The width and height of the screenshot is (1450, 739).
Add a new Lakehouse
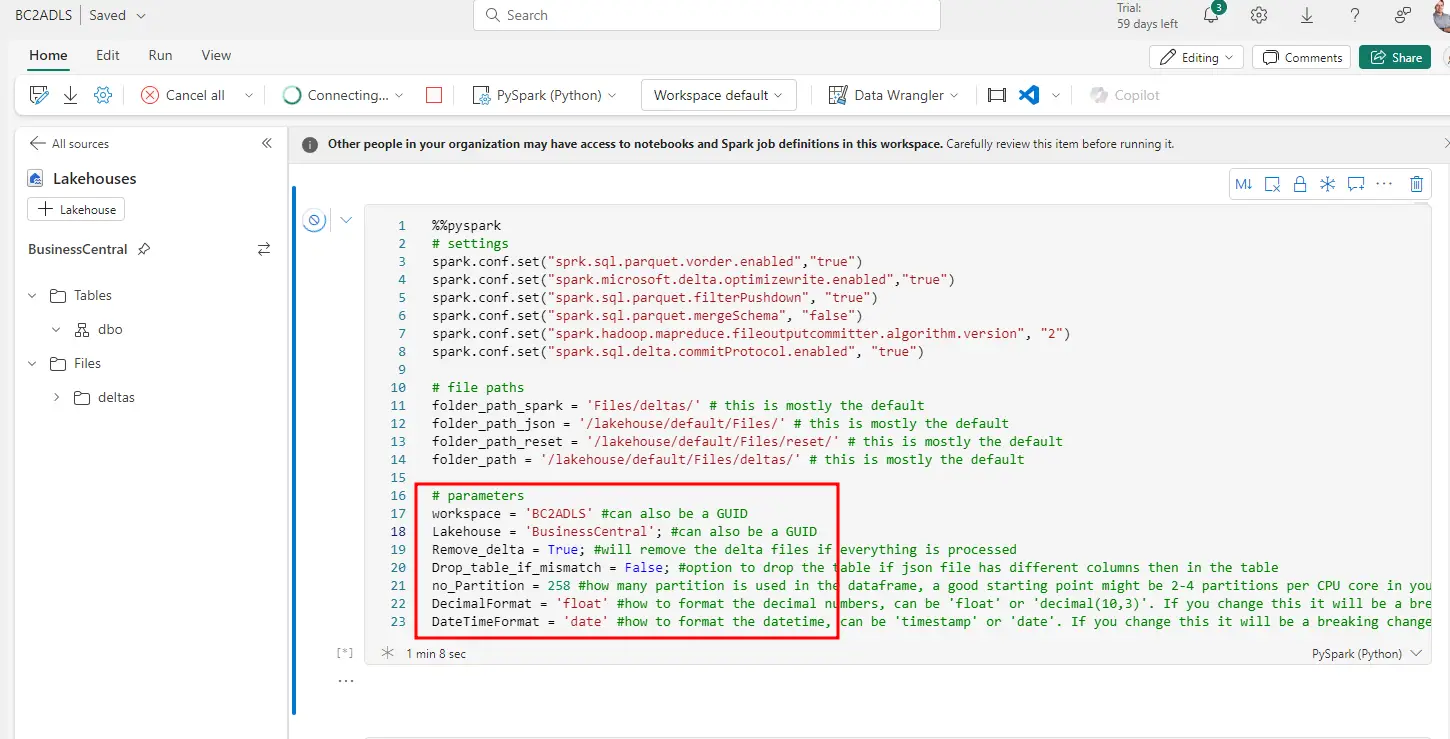point(76,209)
